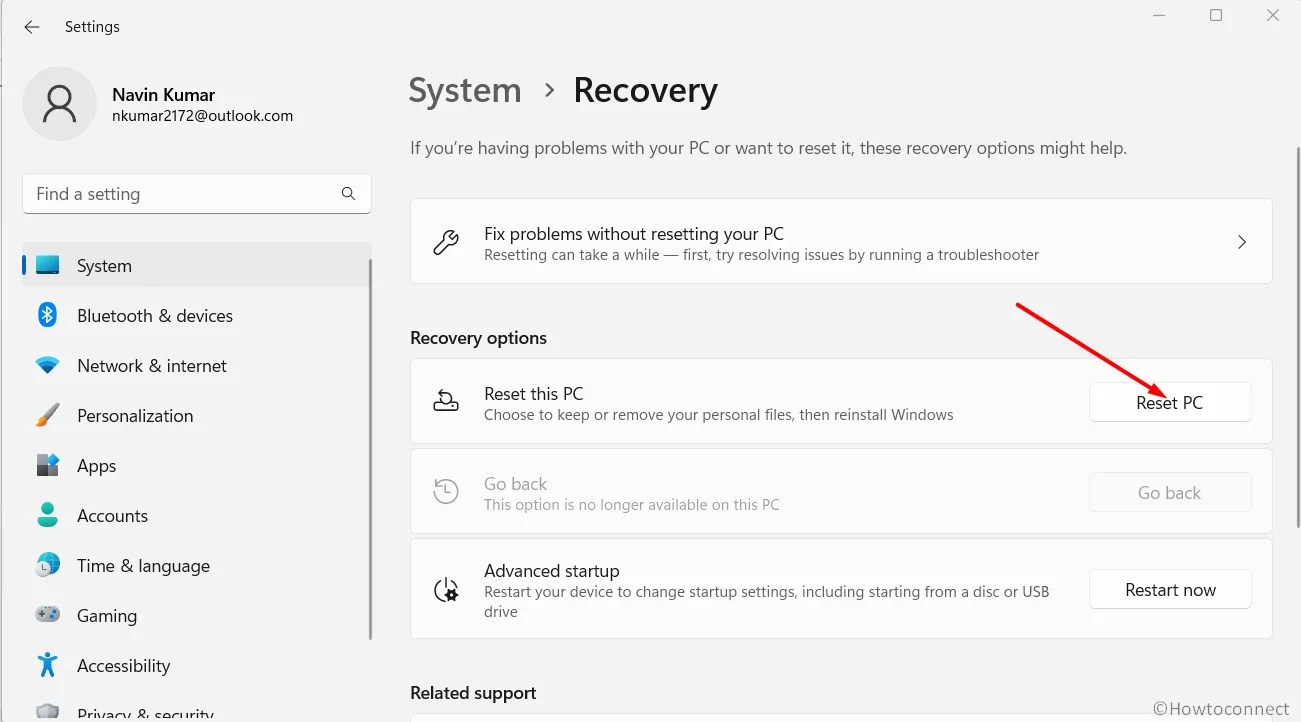Open Bluetooth & devices settings

pos(48,315)
